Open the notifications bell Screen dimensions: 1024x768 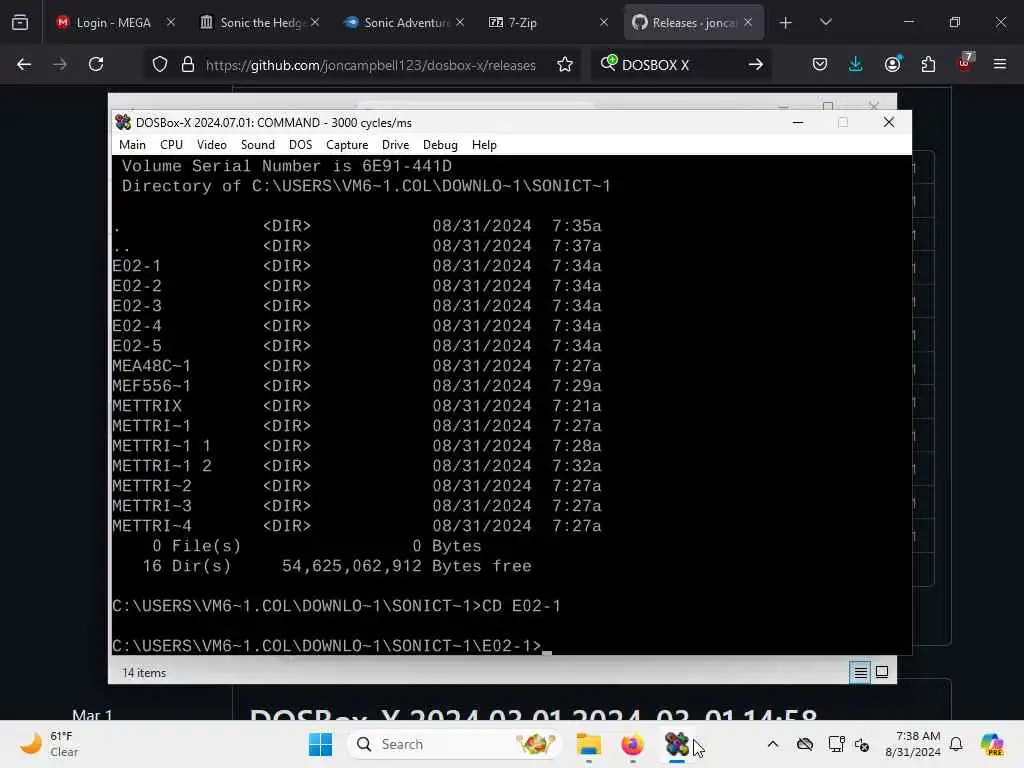click(x=956, y=744)
